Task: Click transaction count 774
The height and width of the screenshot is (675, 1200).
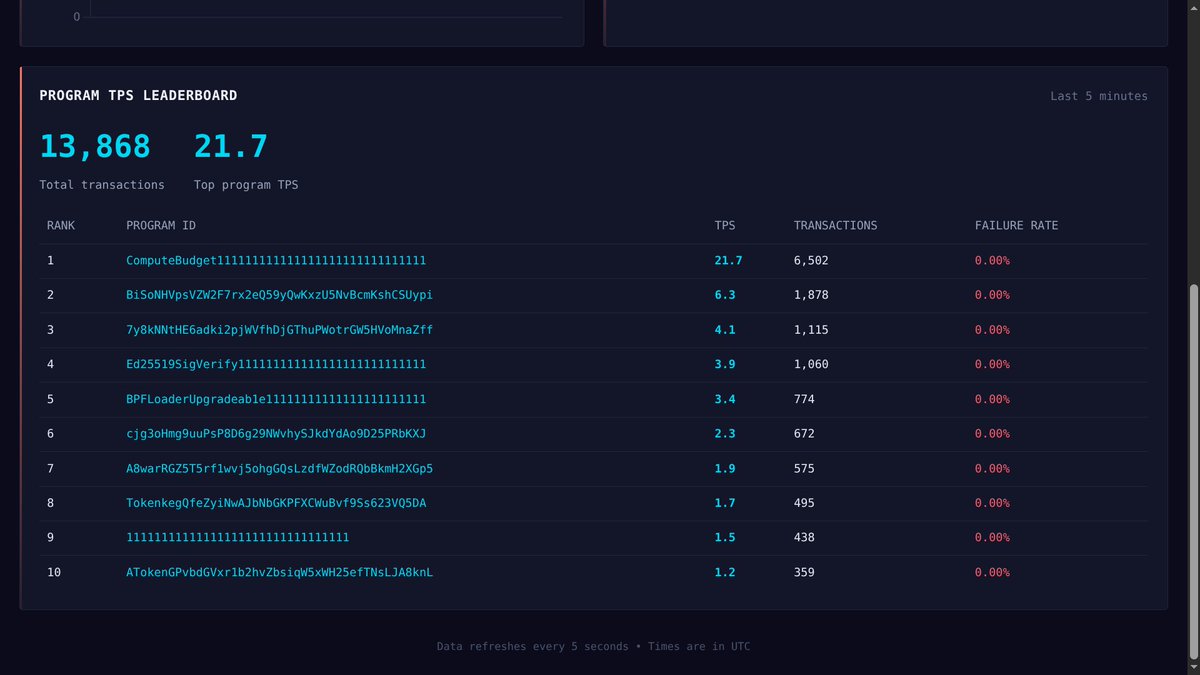Action: pos(804,399)
